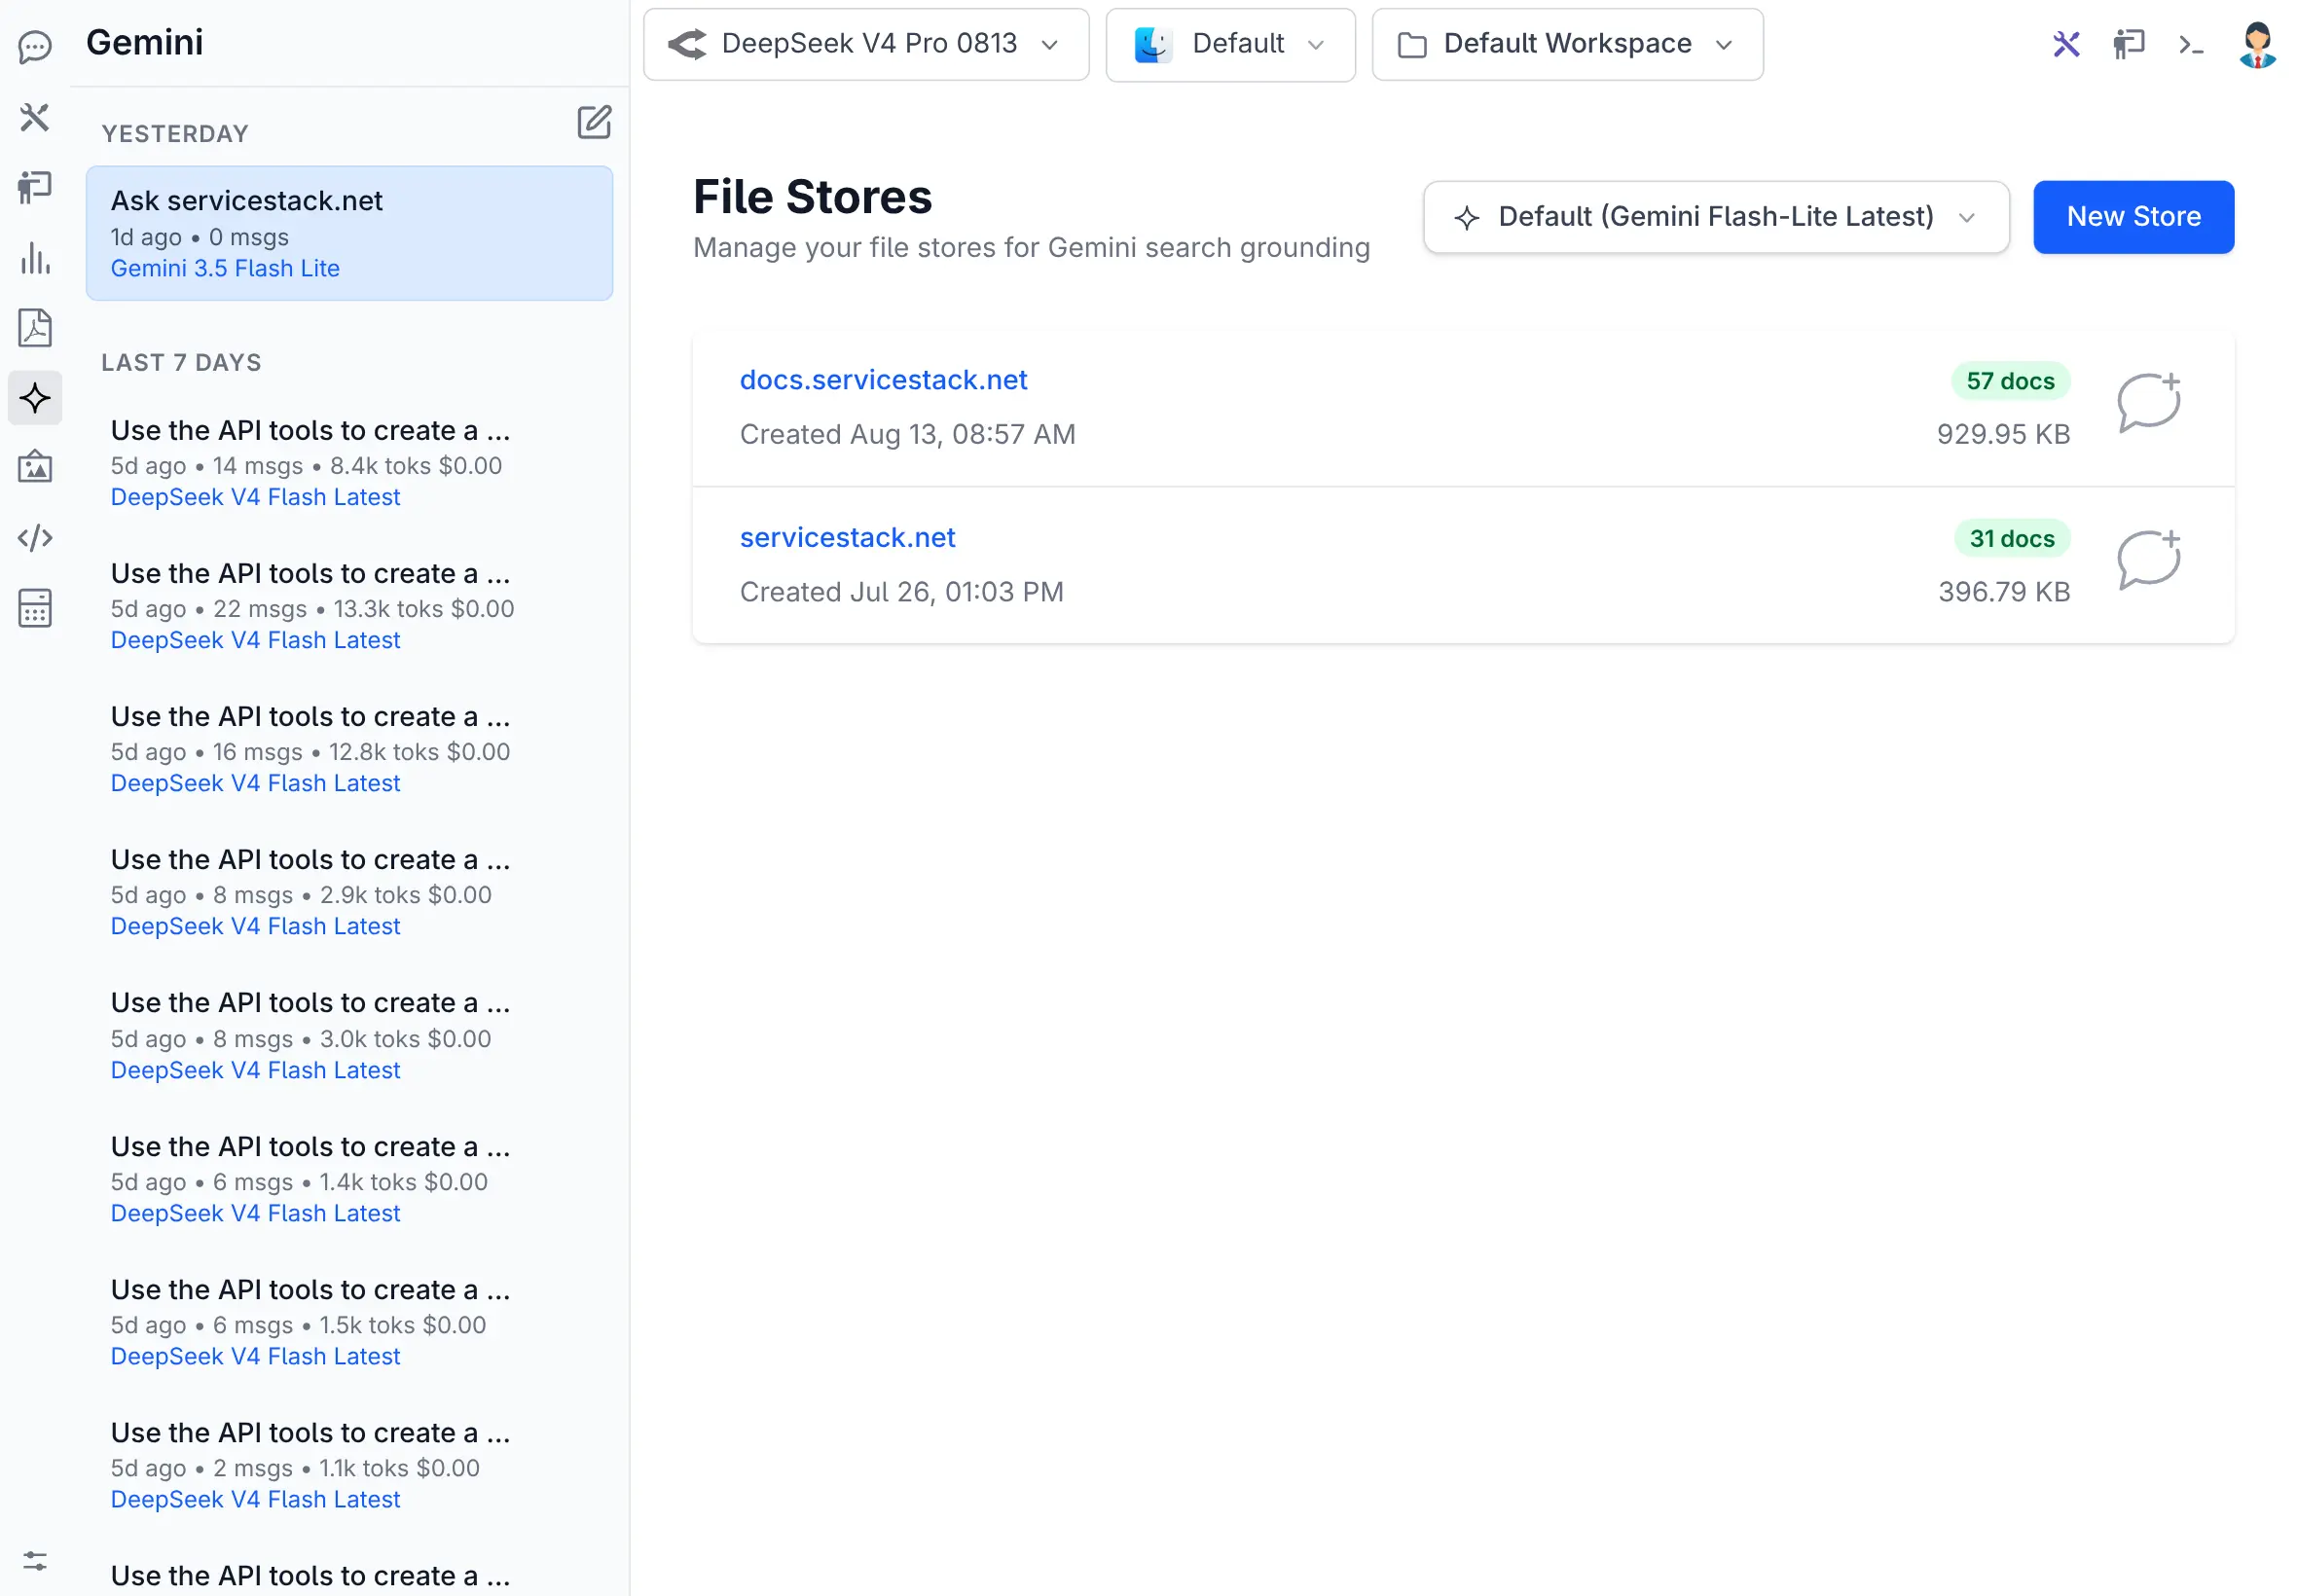Open the 8 msgs 2.9k toks conversation

pos(349,892)
